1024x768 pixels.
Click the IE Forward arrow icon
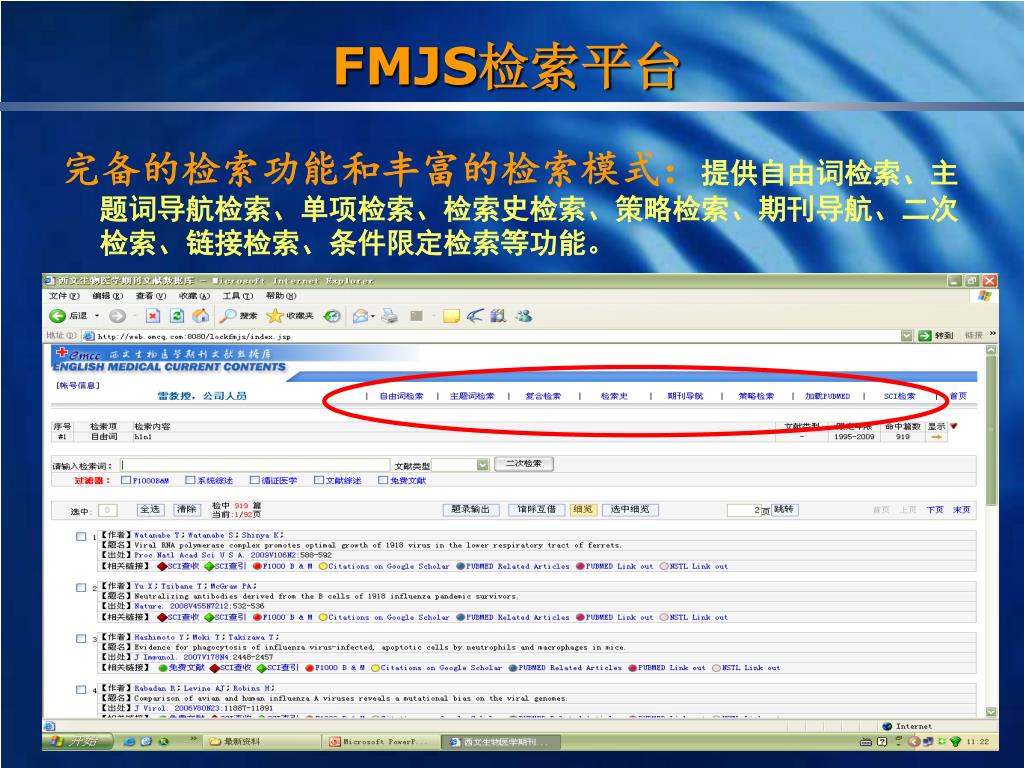(118, 316)
